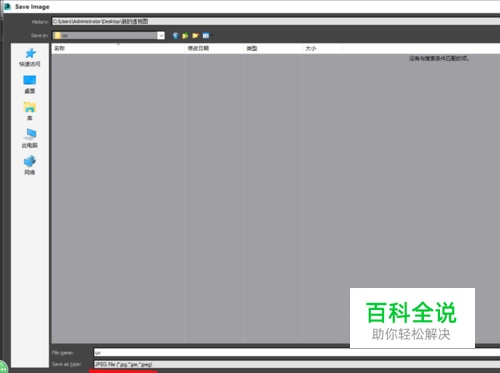Viewport: 500px width, 373px height.
Task: Create a new folder
Action: 195,35
